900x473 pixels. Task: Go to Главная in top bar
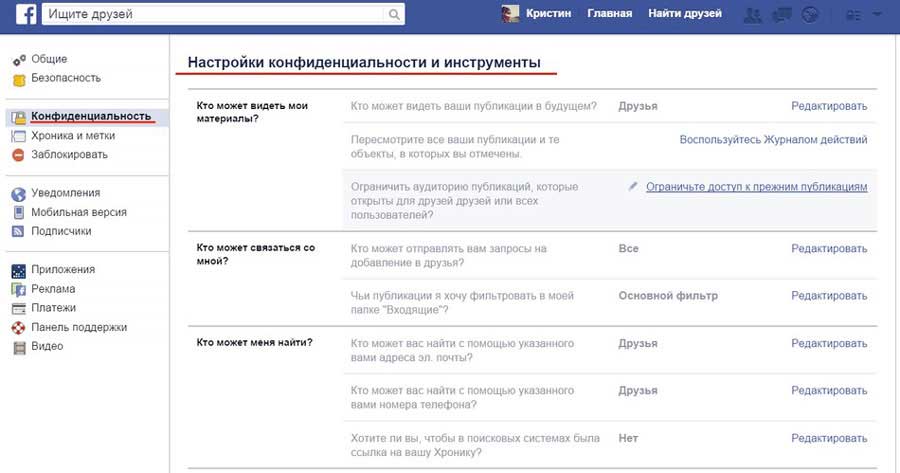point(610,14)
